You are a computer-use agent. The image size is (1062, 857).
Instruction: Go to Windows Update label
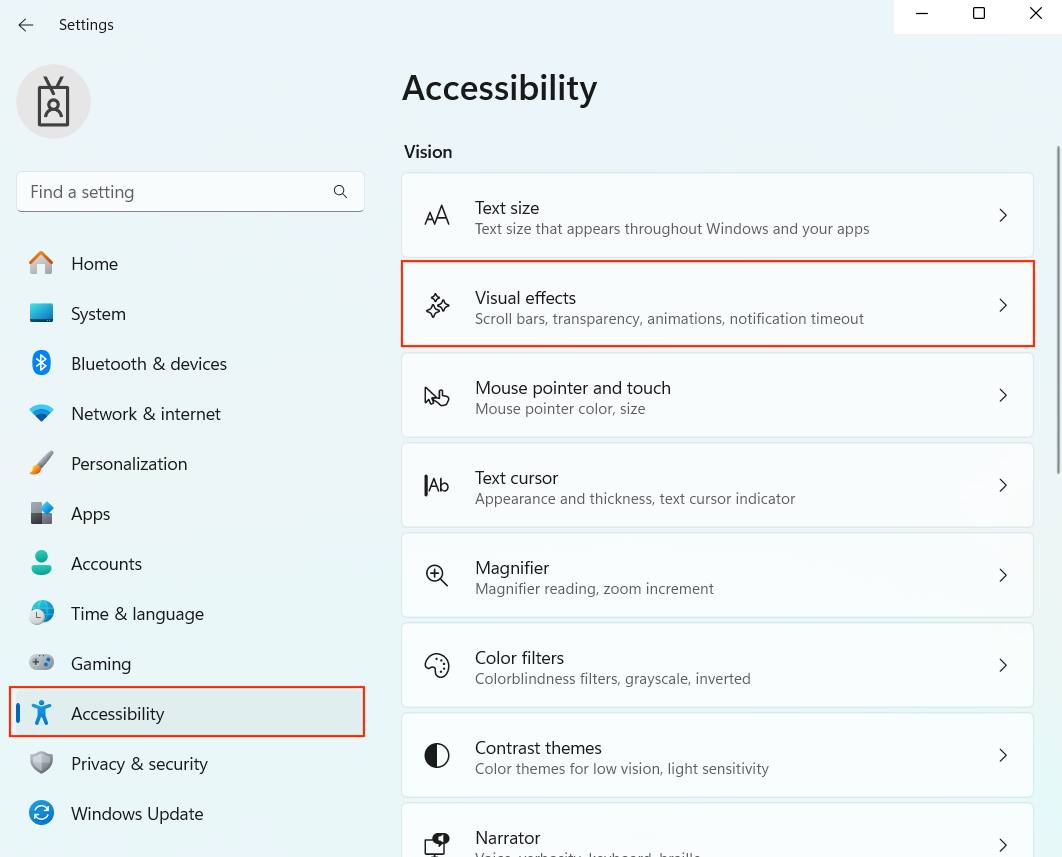pos(137,814)
